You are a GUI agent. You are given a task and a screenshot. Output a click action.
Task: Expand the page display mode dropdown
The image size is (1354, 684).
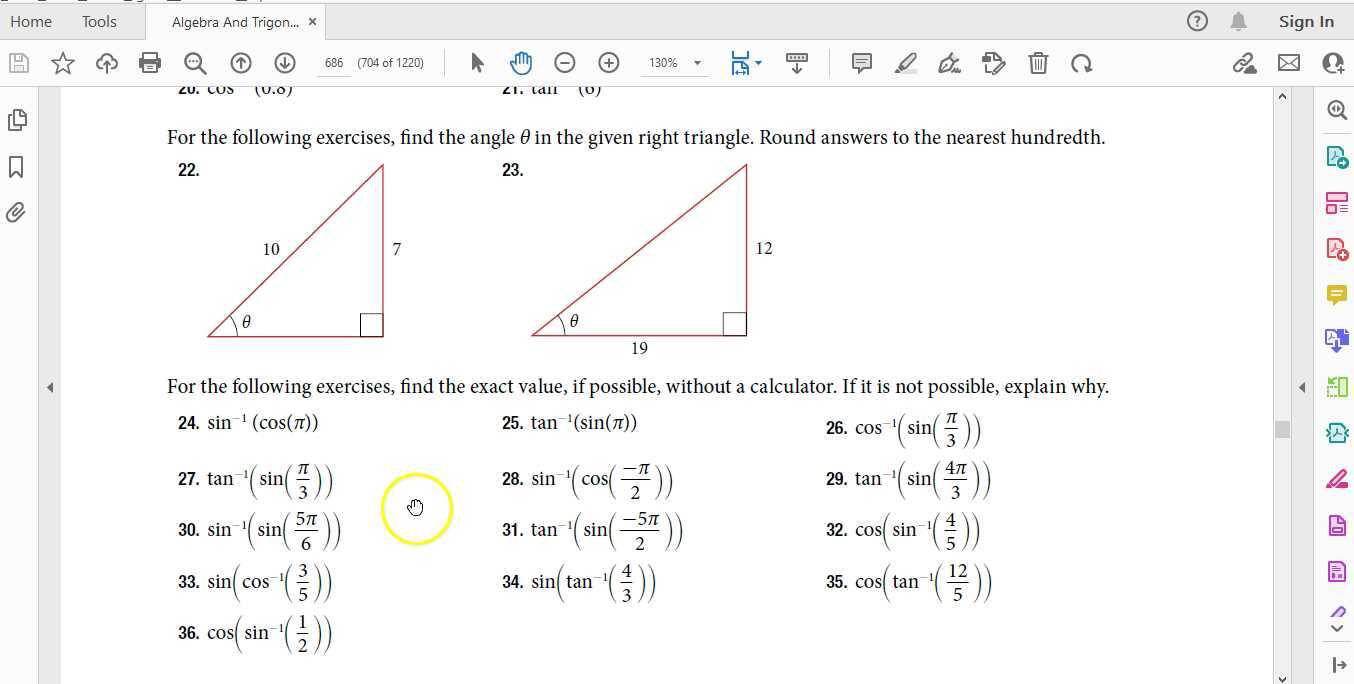click(x=745, y=62)
